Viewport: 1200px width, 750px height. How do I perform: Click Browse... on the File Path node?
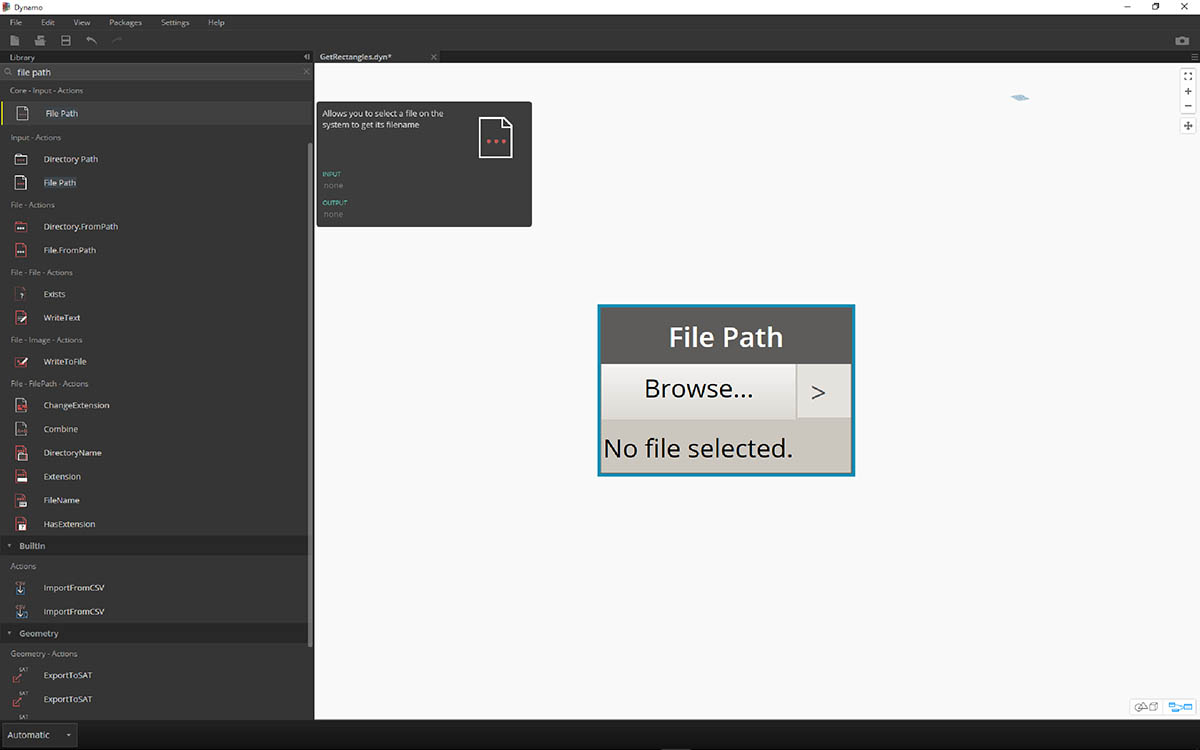point(698,390)
